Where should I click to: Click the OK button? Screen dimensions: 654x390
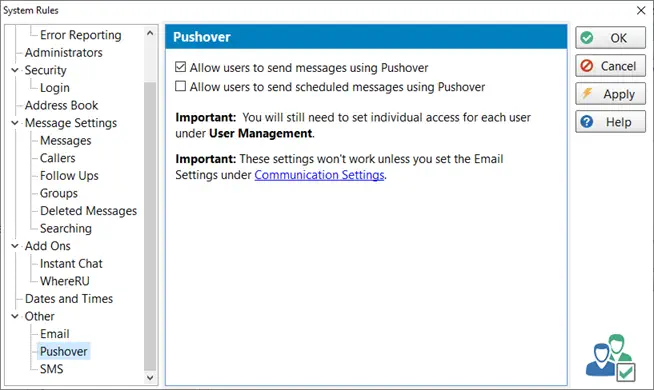(610, 38)
